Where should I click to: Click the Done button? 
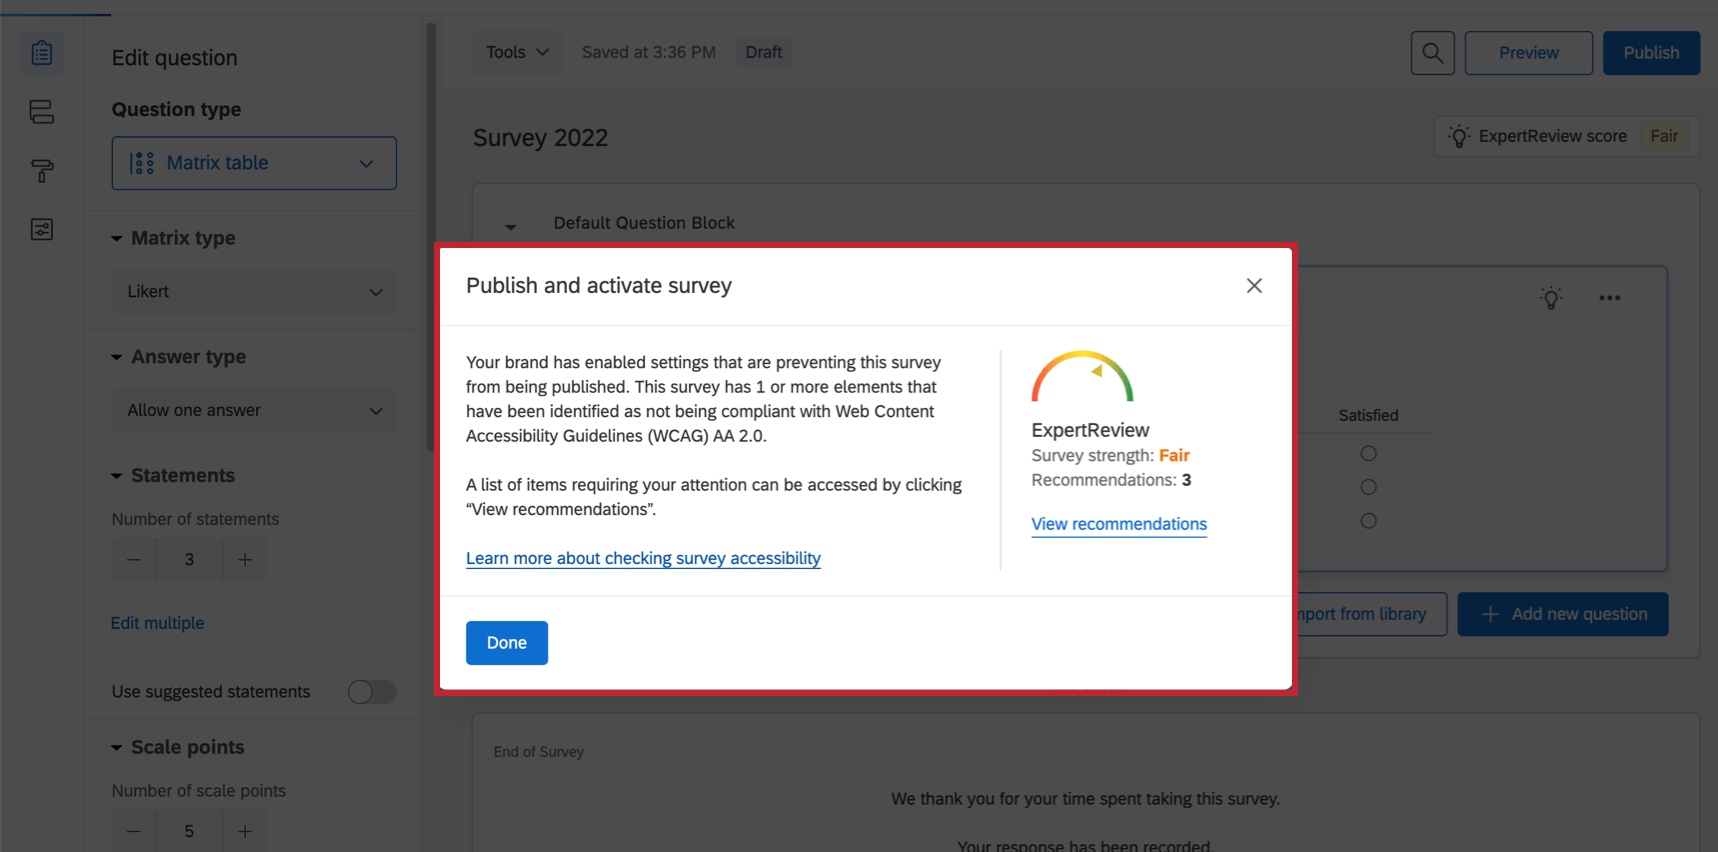click(x=506, y=643)
